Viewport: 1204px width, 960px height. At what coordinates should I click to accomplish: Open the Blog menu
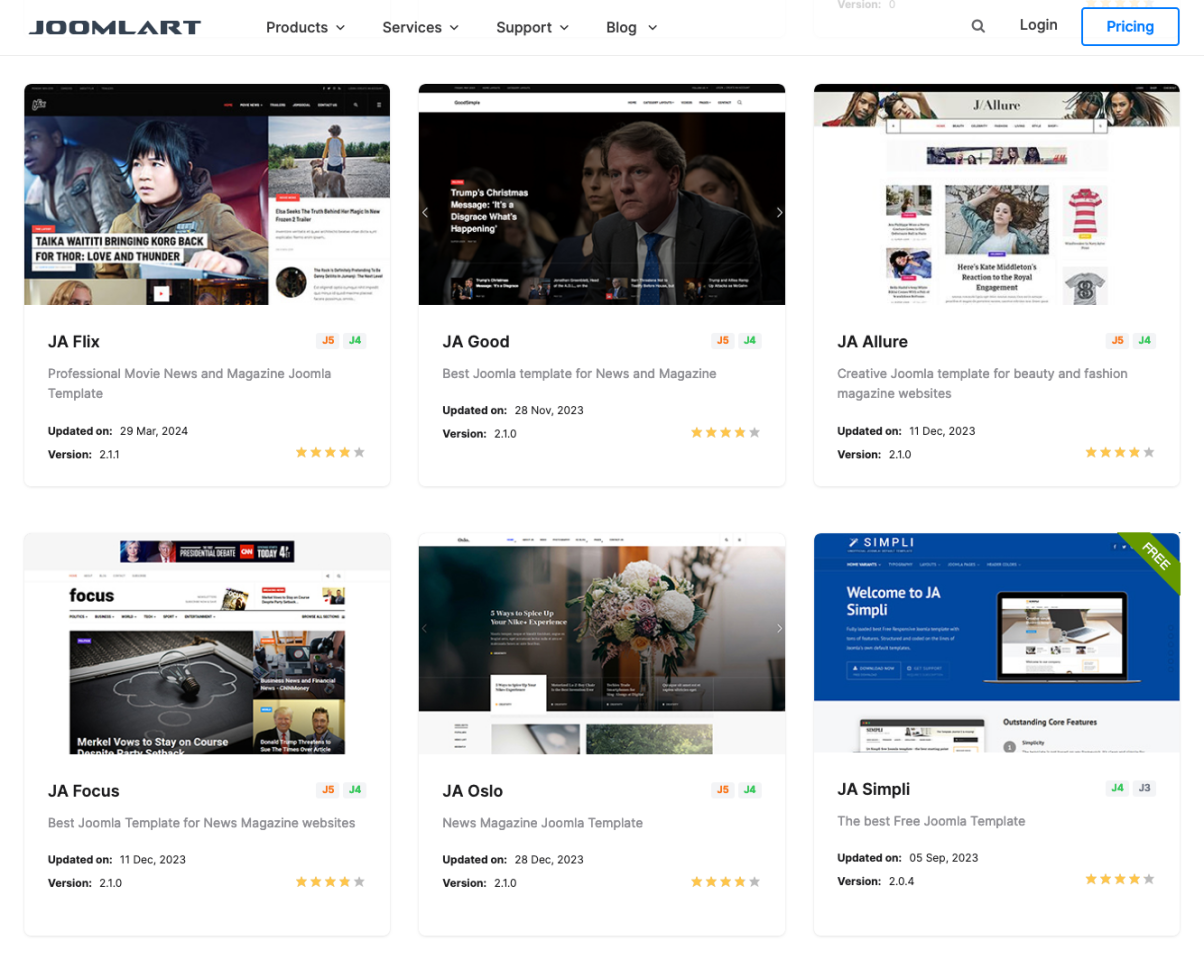click(631, 27)
